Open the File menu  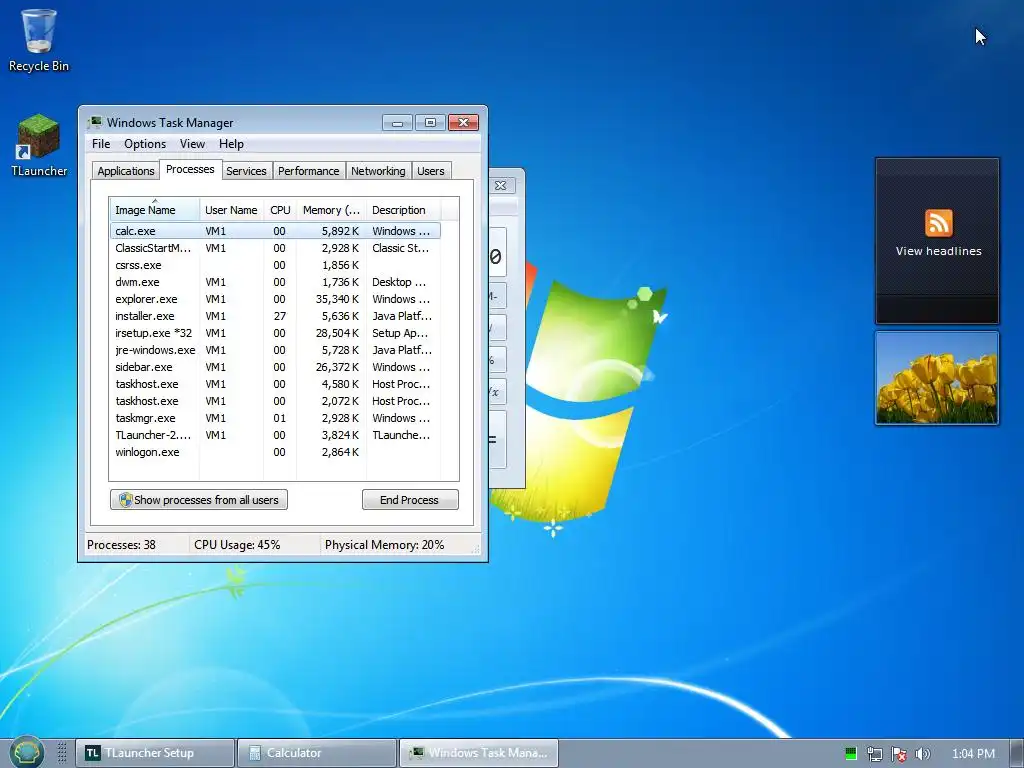[101, 144]
